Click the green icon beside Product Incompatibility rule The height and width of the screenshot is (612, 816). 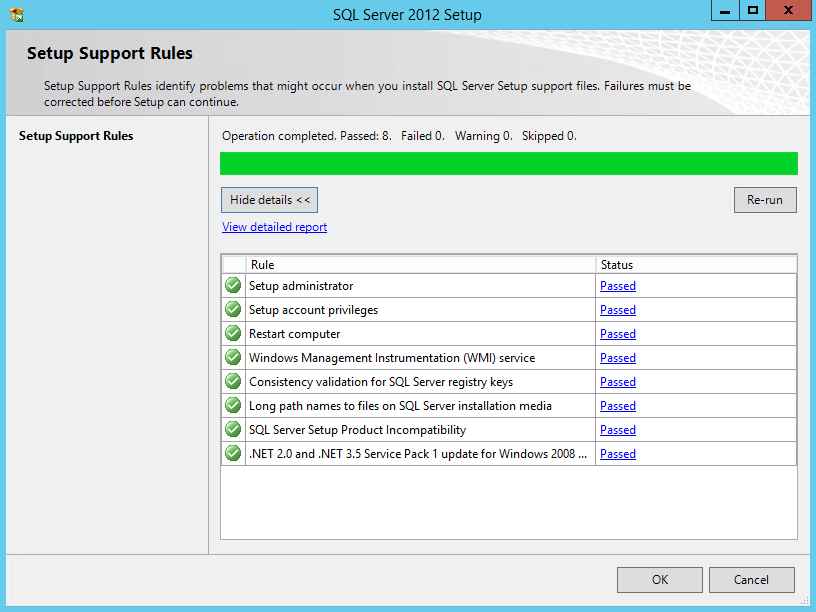232,429
